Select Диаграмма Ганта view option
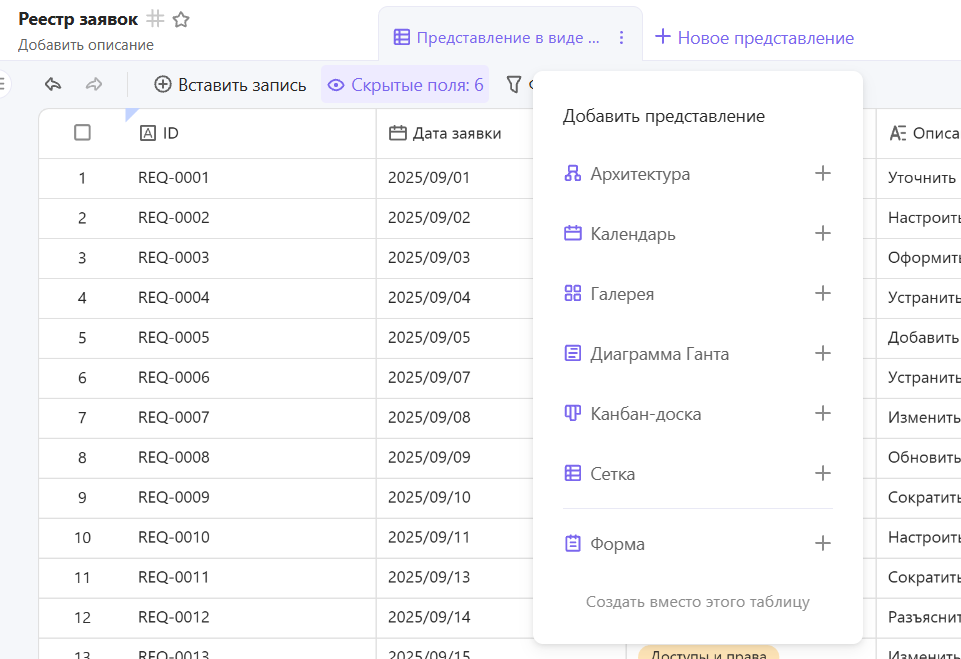Screen dimensions: 961x659 (x=697, y=354)
